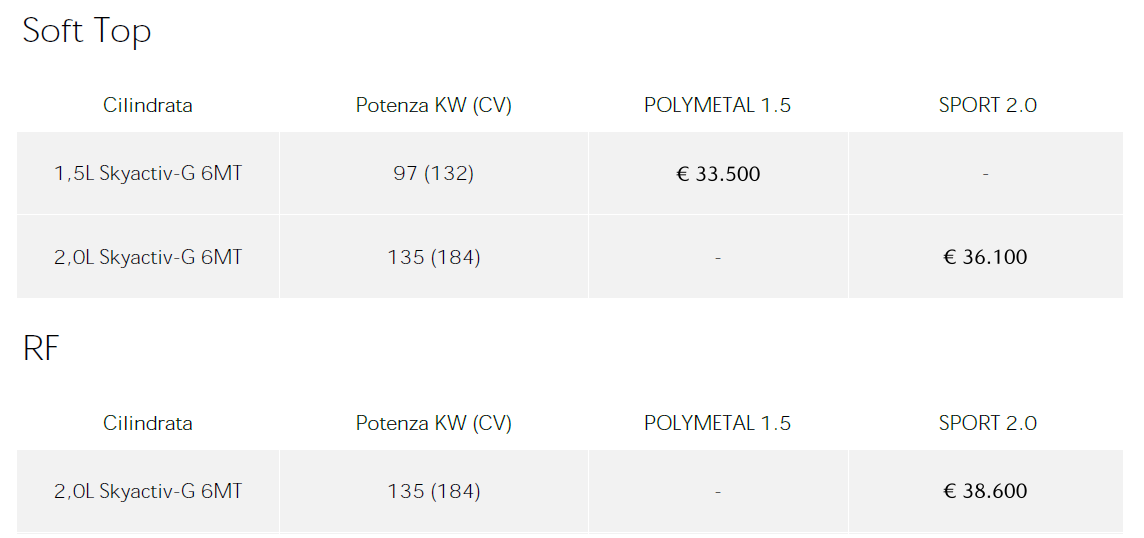Select the 1,5L Skyactiv-G 6MT row label
The height and width of the screenshot is (538, 1144).
point(147,174)
